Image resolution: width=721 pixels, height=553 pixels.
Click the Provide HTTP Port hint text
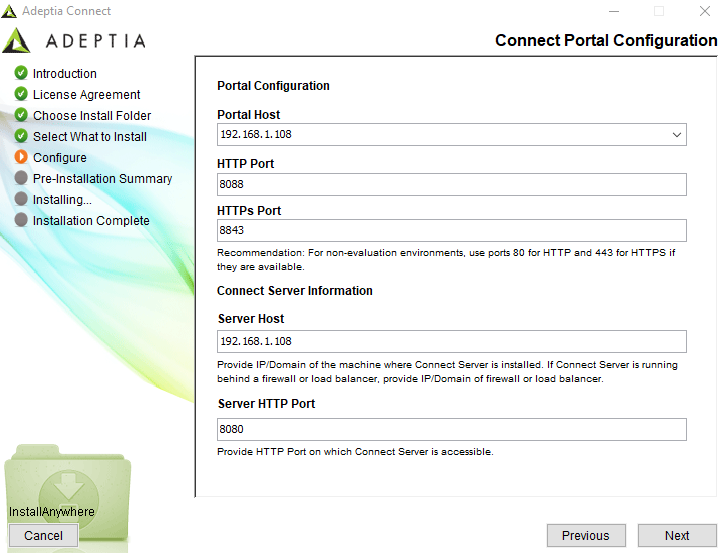click(355, 452)
